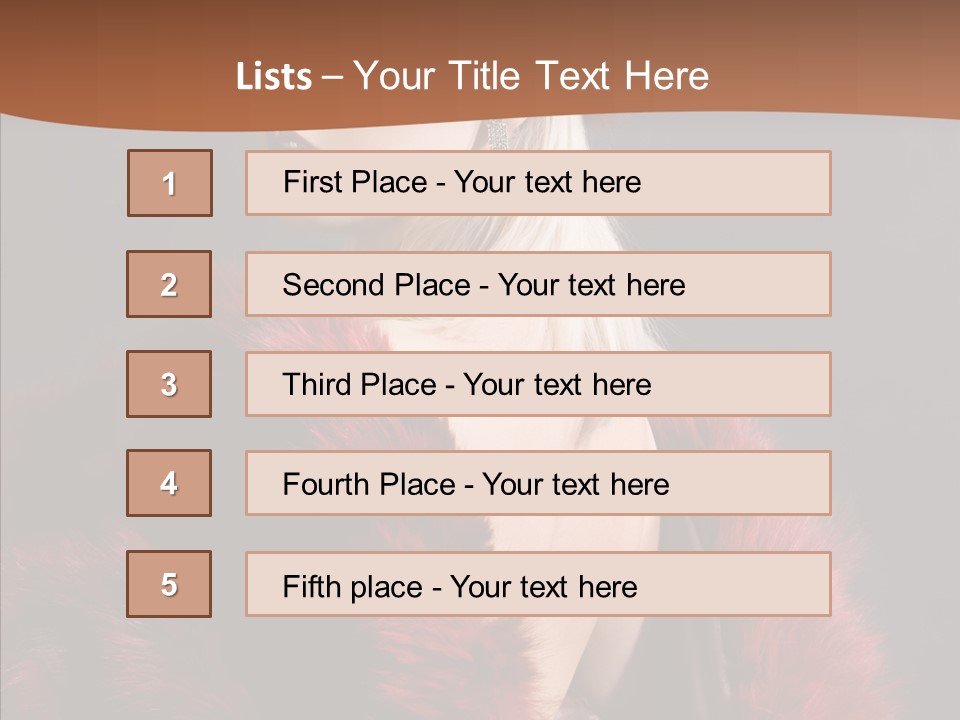Click the bold word "Lists" in title
Viewport: 960px width, 720px height.
point(274,77)
